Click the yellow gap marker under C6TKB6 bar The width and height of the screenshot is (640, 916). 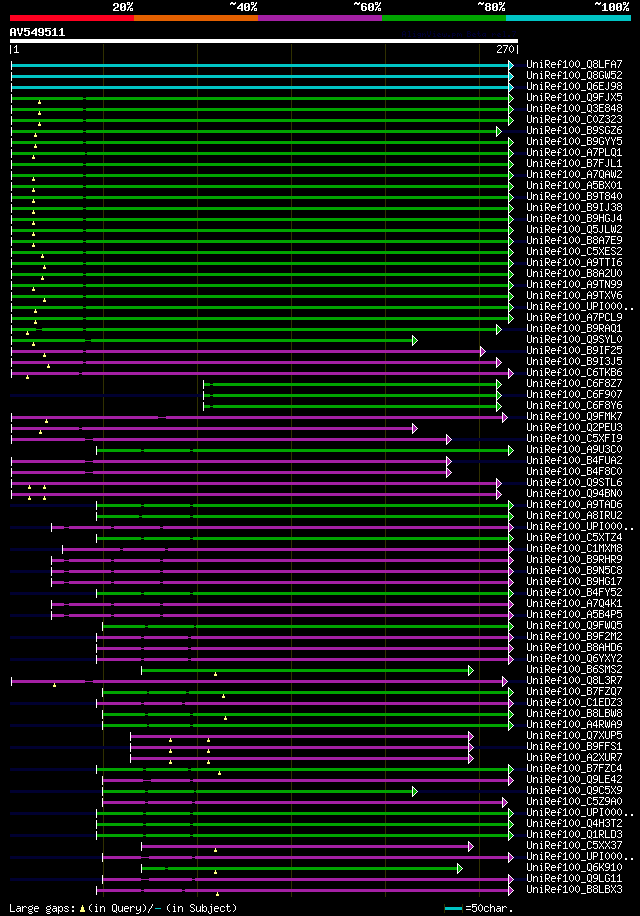(x=27, y=377)
